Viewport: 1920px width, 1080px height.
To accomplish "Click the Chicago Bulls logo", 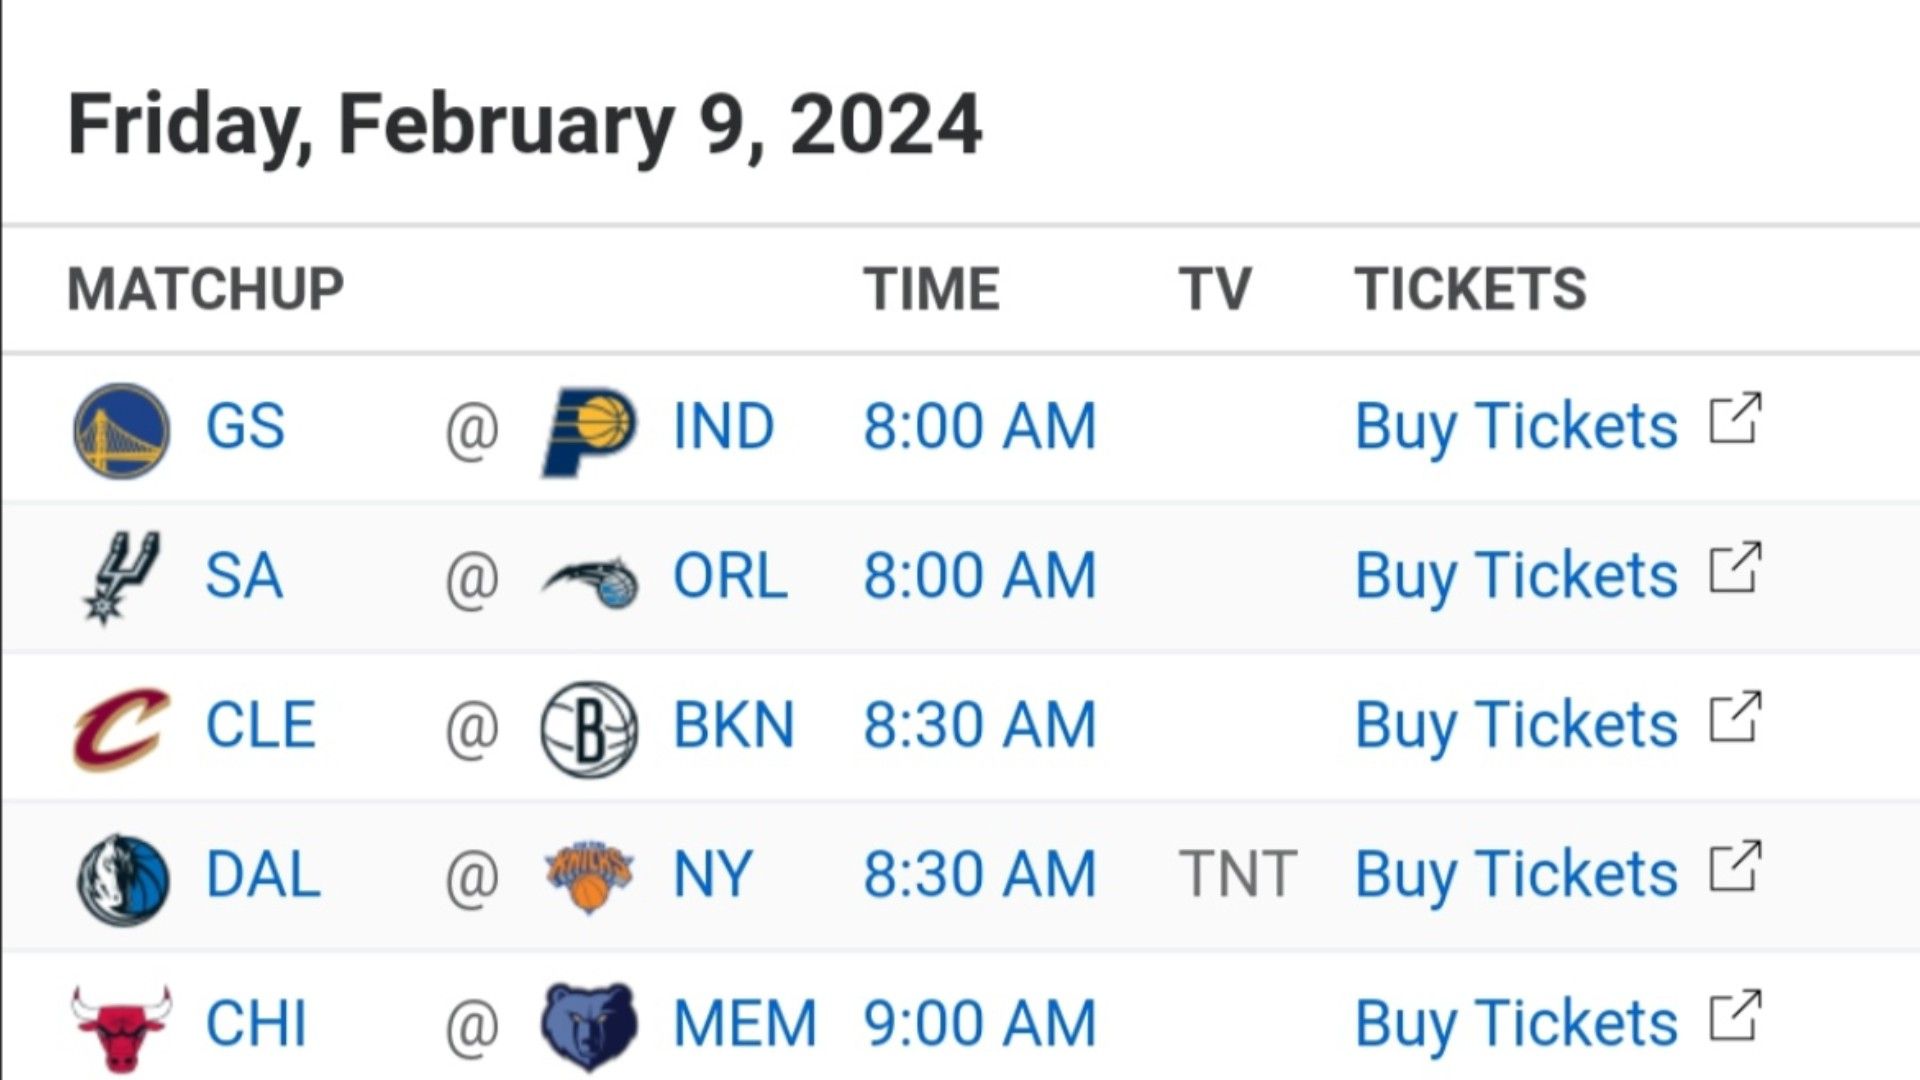I will 122,1029.
